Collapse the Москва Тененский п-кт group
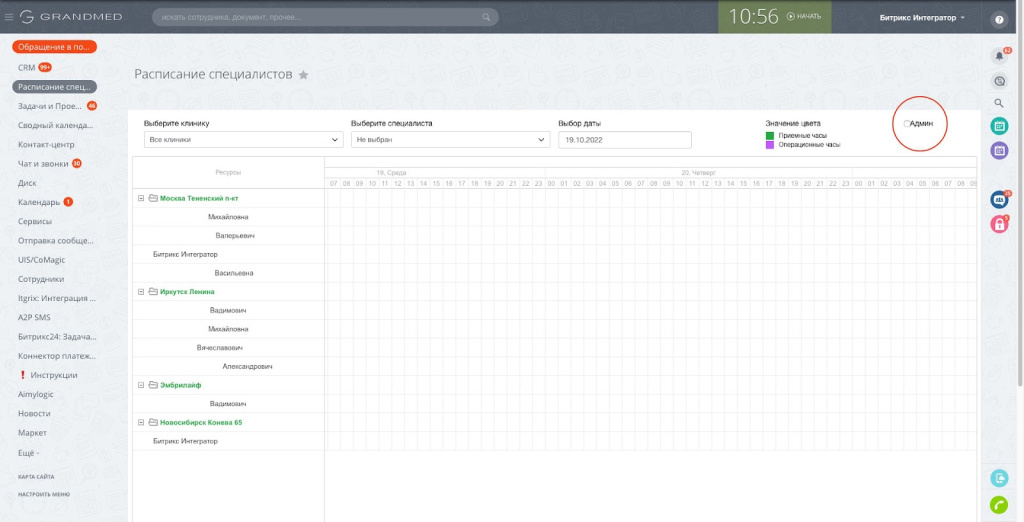Screen dimensions: 1024x522 141,198
